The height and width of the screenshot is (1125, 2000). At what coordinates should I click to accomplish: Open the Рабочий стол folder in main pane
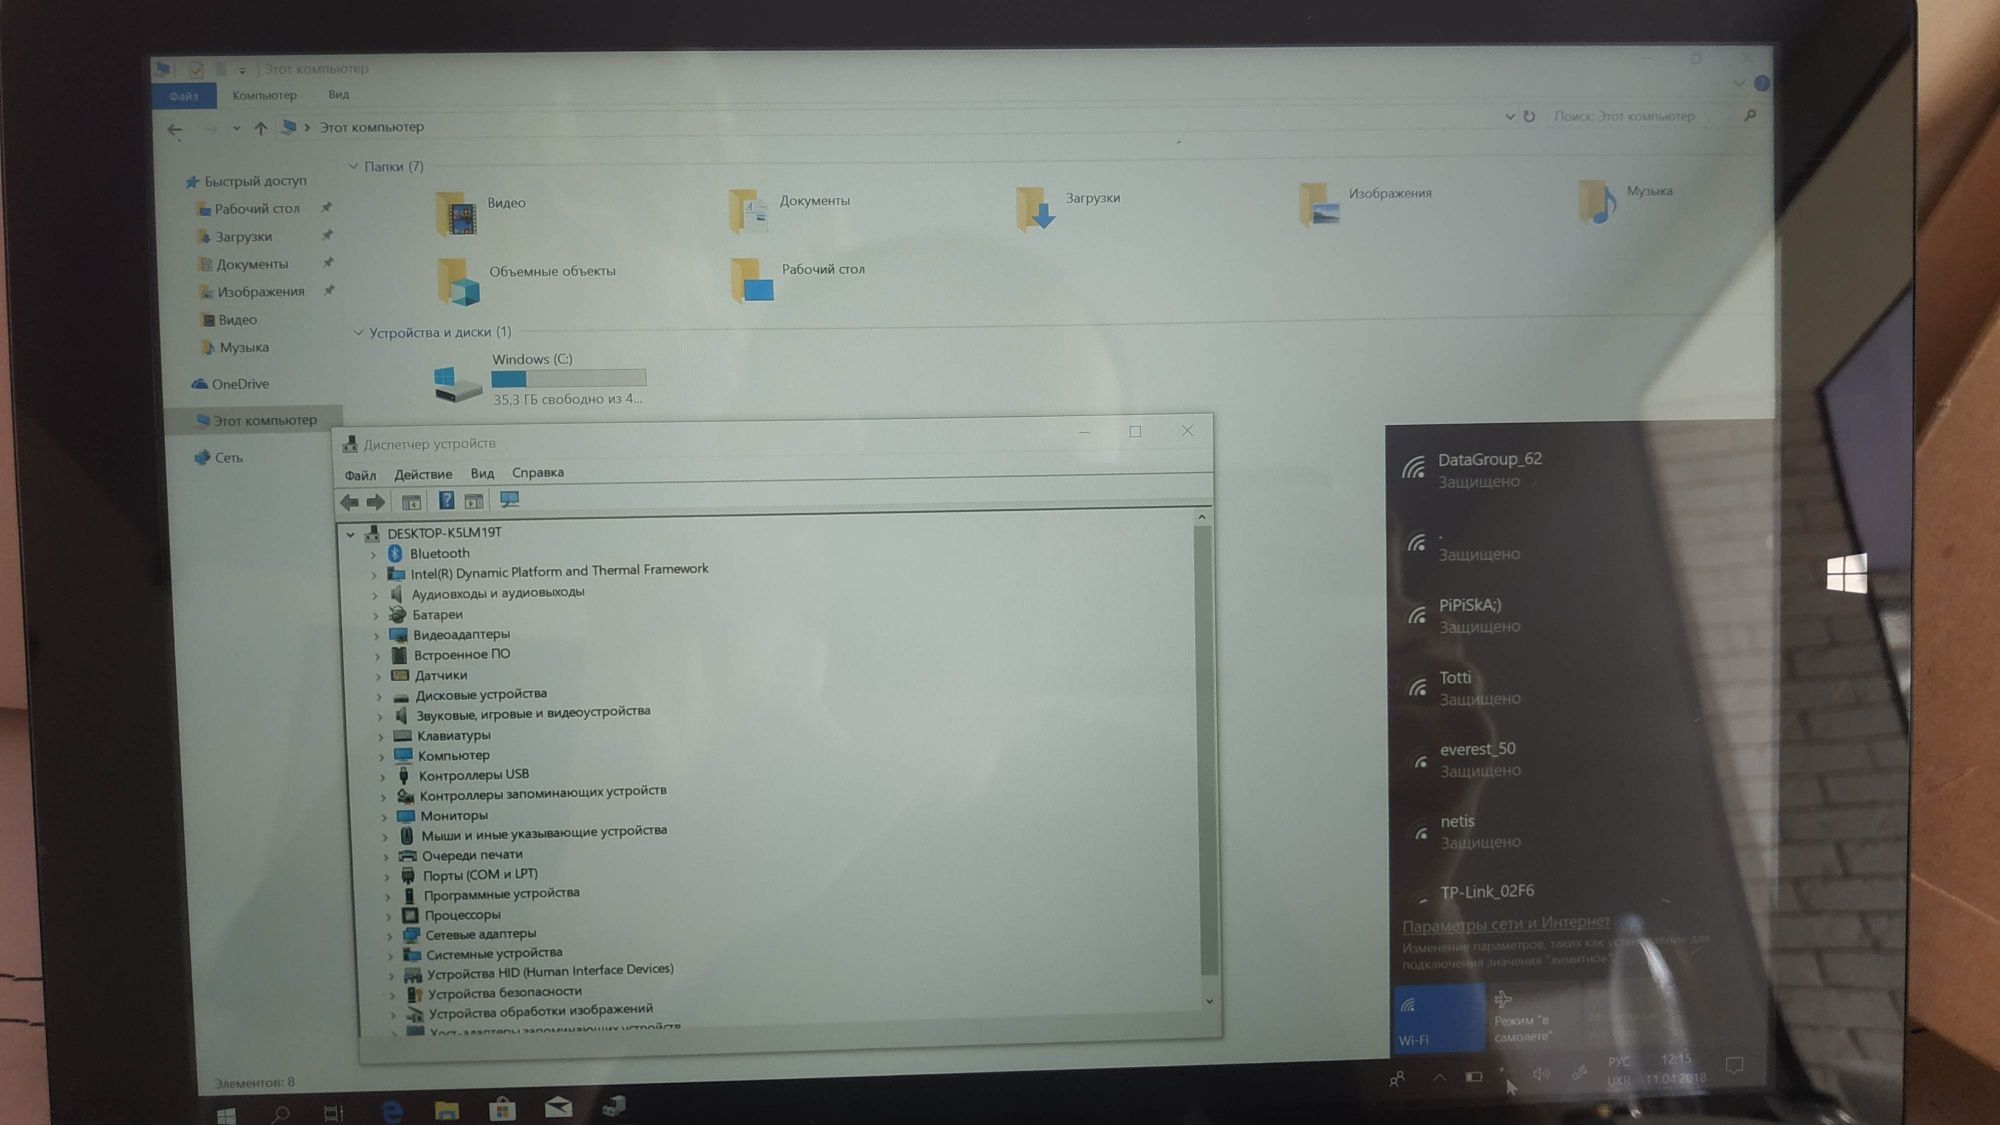tap(798, 278)
